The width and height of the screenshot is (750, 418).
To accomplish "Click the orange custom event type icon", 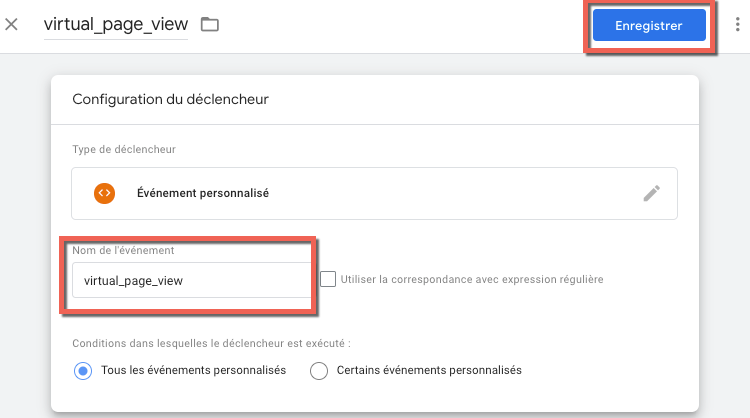I will coord(105,193).
